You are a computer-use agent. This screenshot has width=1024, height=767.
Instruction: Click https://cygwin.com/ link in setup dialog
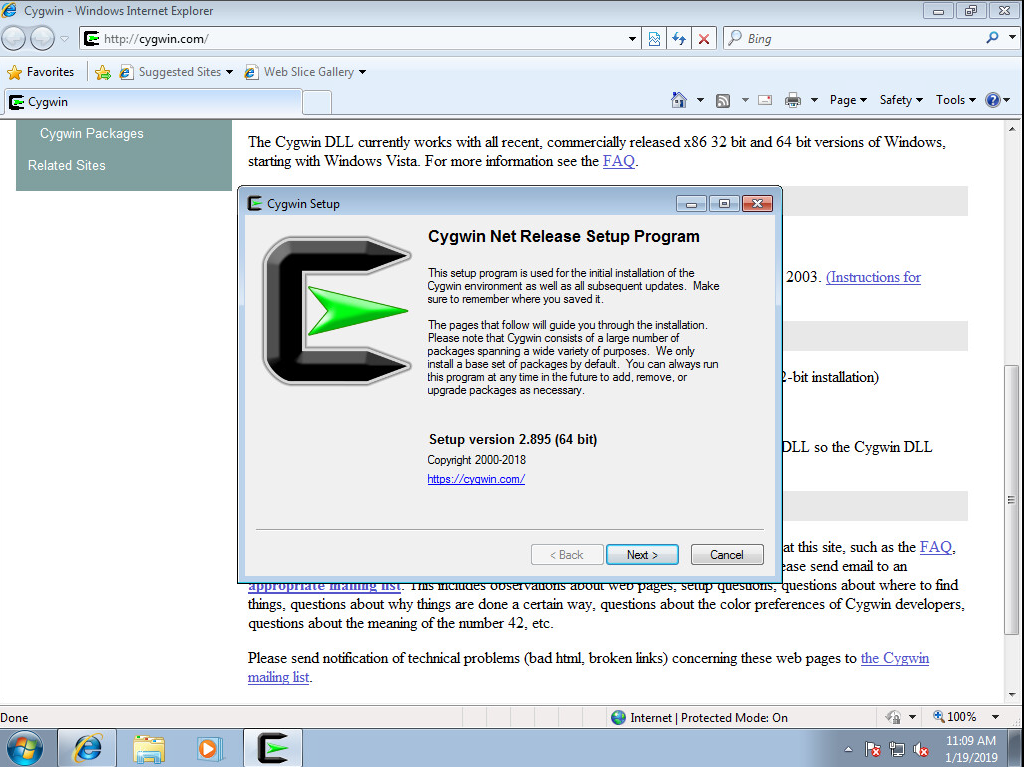coord(476,479)
